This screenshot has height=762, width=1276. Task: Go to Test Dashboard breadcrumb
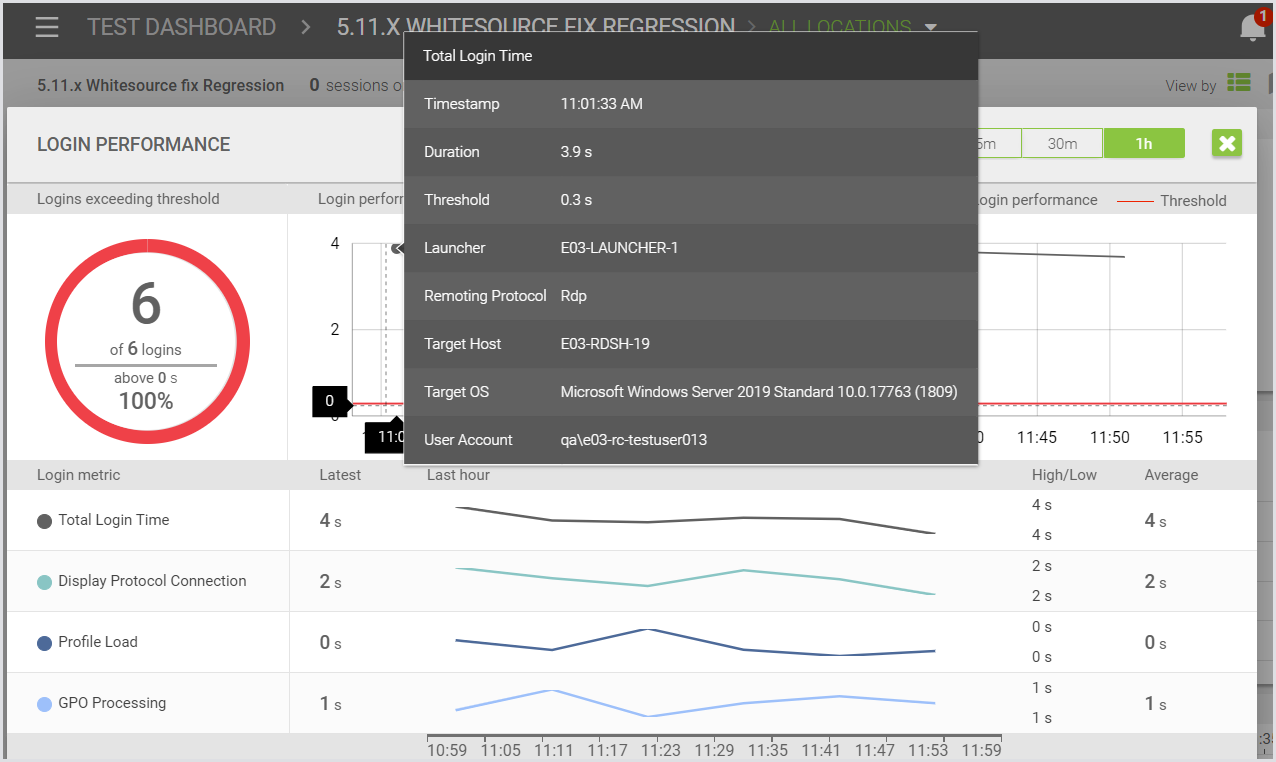coord(181,27)
